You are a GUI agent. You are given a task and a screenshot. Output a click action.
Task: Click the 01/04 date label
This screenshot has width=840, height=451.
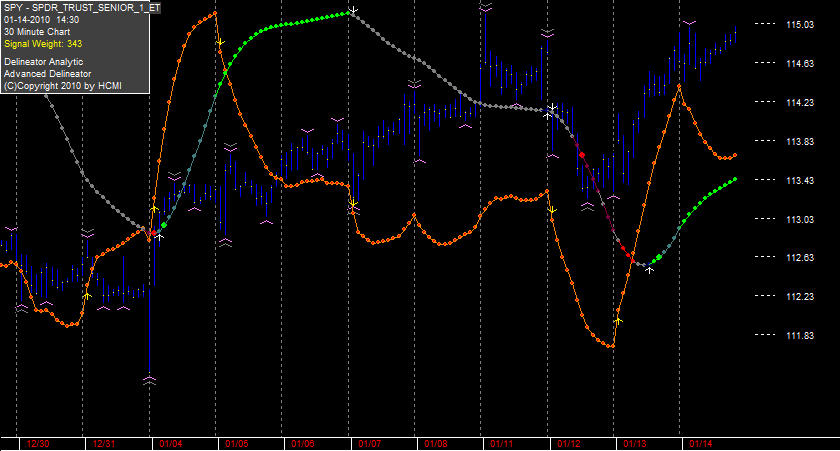pos(170,444)
